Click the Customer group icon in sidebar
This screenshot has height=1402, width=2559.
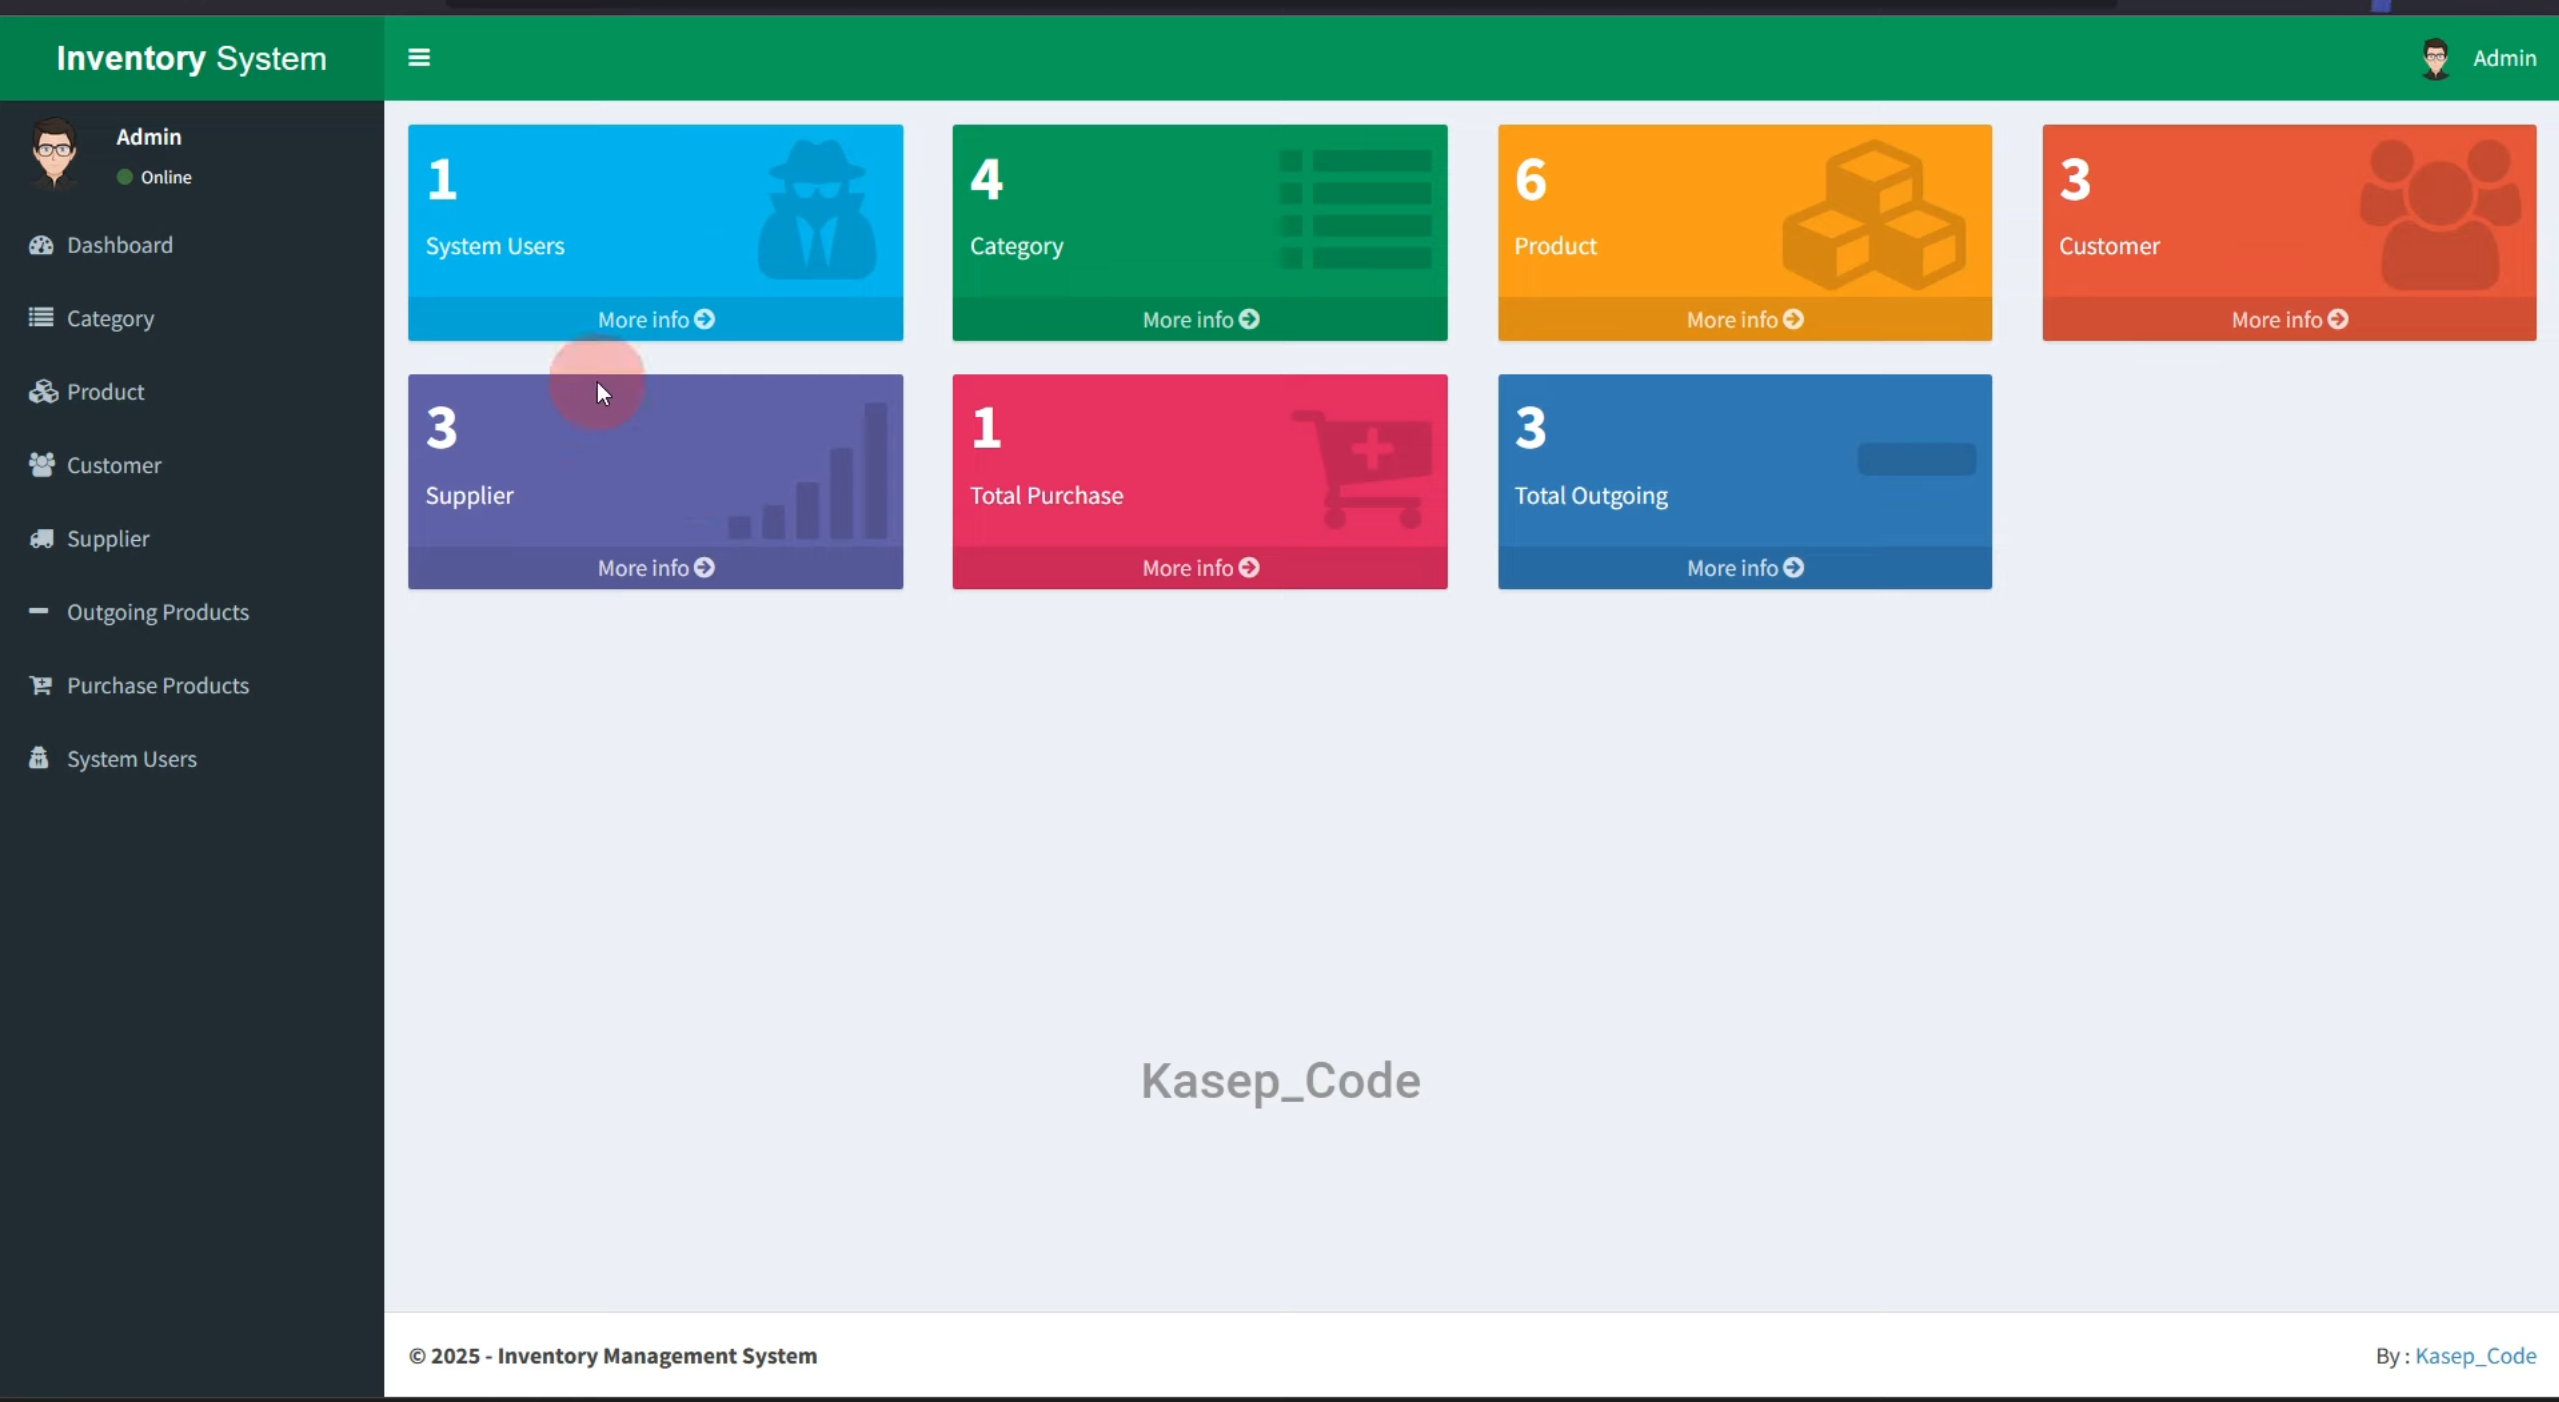click(42, 465)
